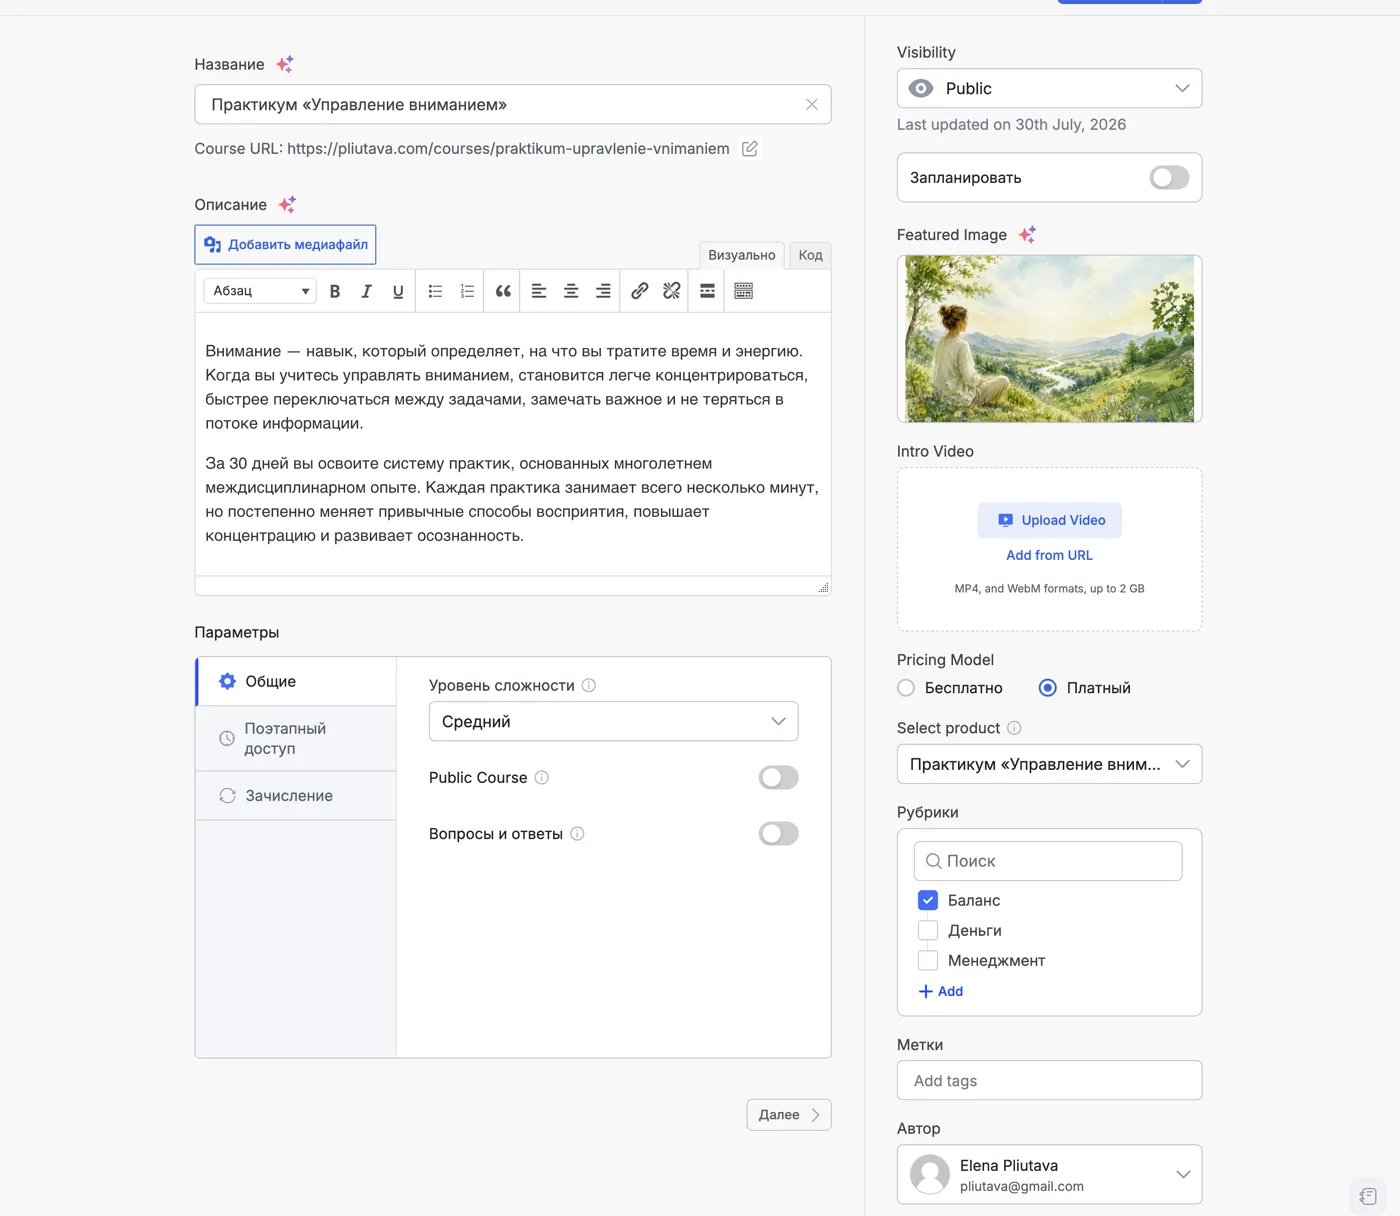Click the AI sparkle icon next to Описание

pos(287,204)
